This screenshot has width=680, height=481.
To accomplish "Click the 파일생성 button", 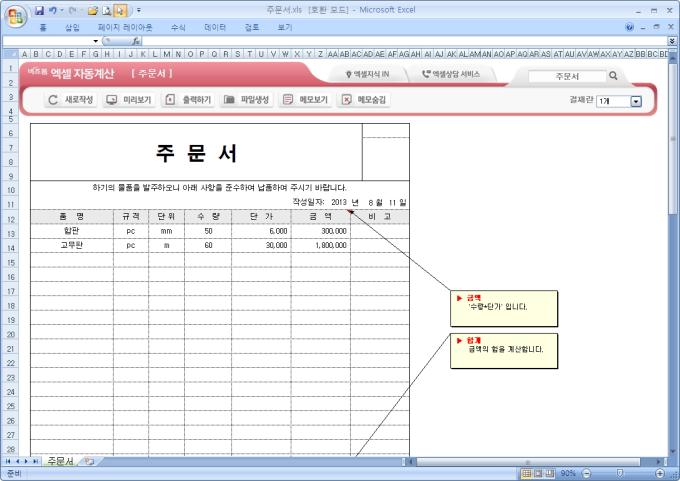I will [x=247, y=100].
